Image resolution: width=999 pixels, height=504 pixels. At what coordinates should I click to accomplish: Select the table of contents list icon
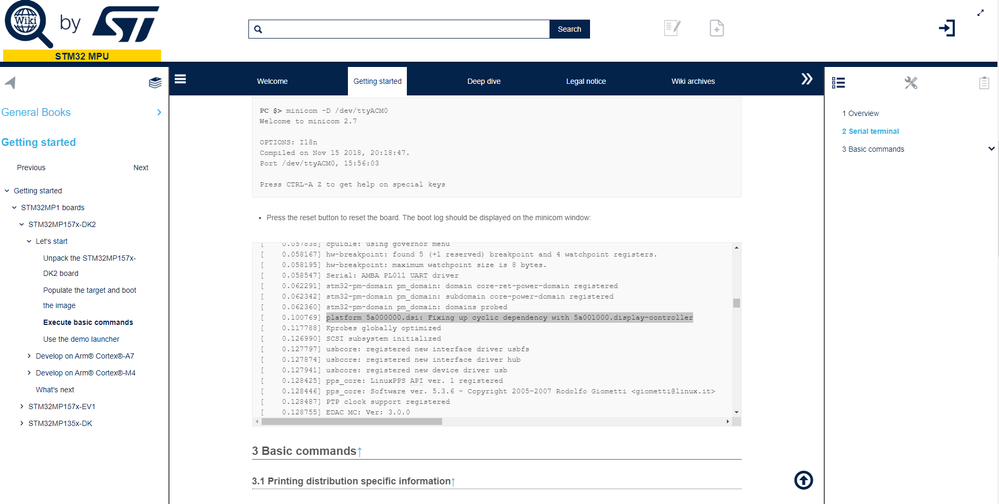click(x=838, y=83)
